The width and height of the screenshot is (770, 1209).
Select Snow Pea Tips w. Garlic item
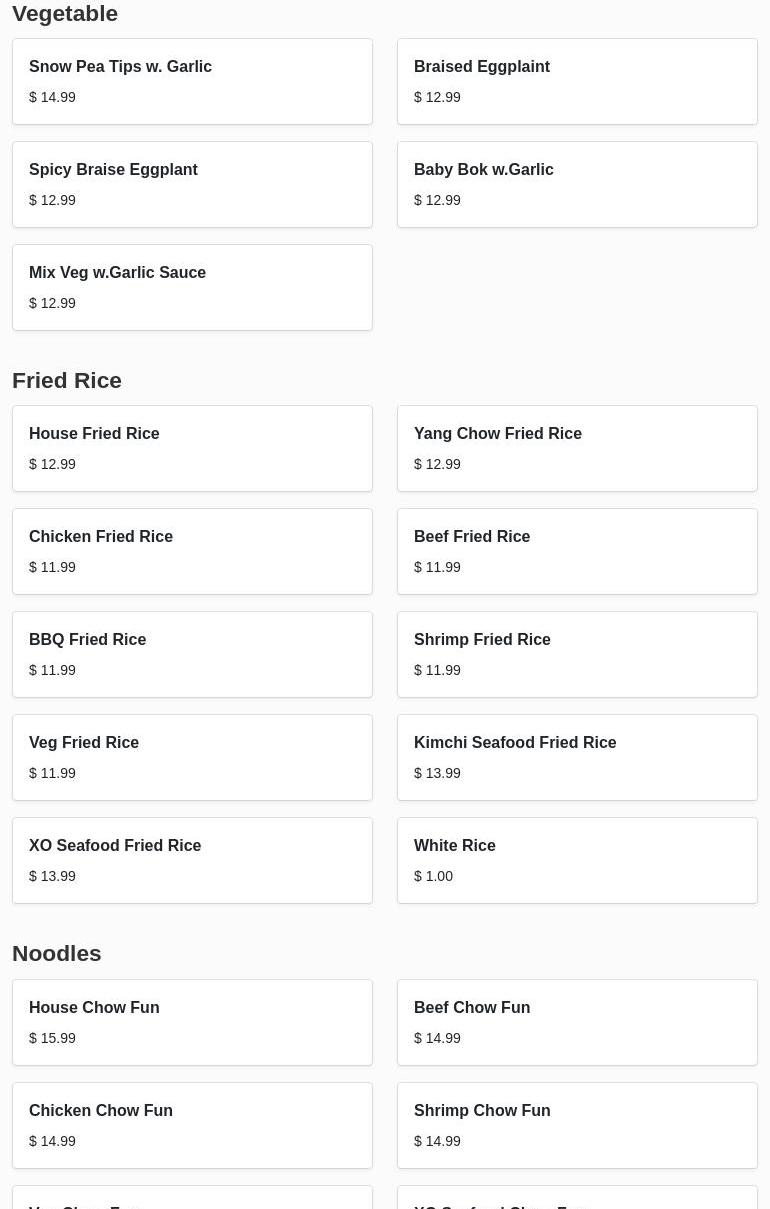point(192,81)
